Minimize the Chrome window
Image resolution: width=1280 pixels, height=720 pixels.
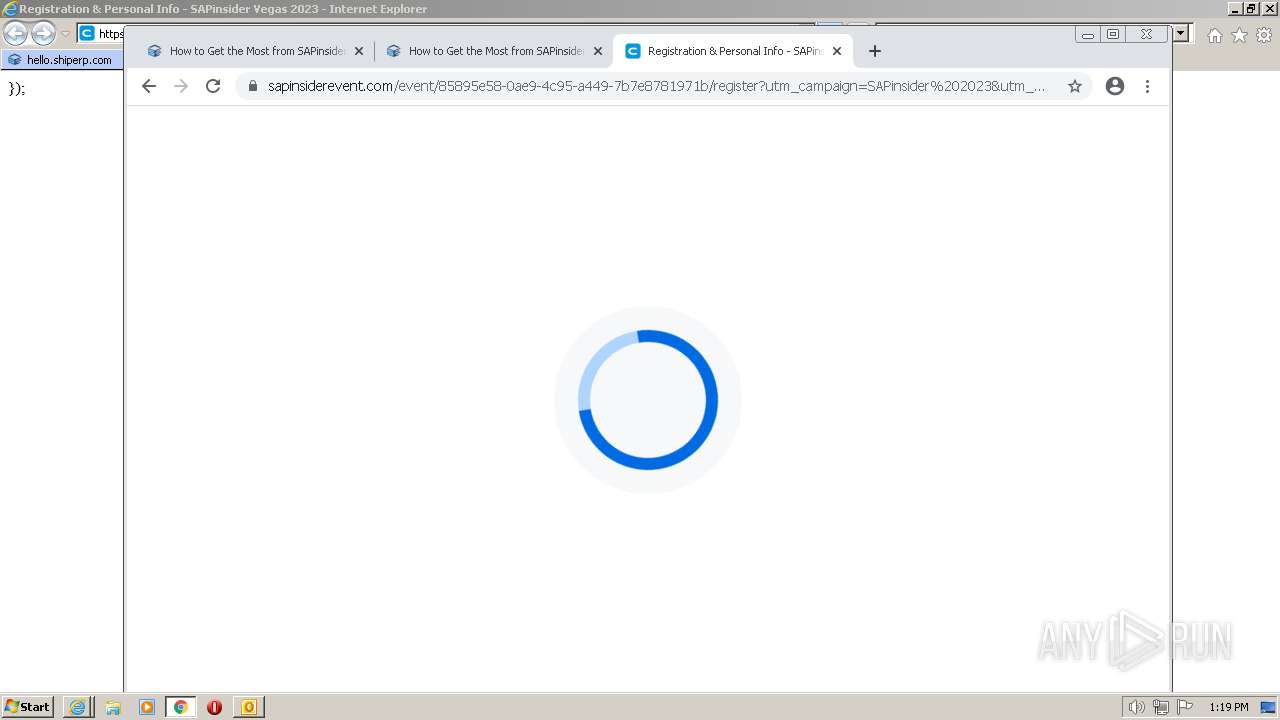(x=1088, y=34)
